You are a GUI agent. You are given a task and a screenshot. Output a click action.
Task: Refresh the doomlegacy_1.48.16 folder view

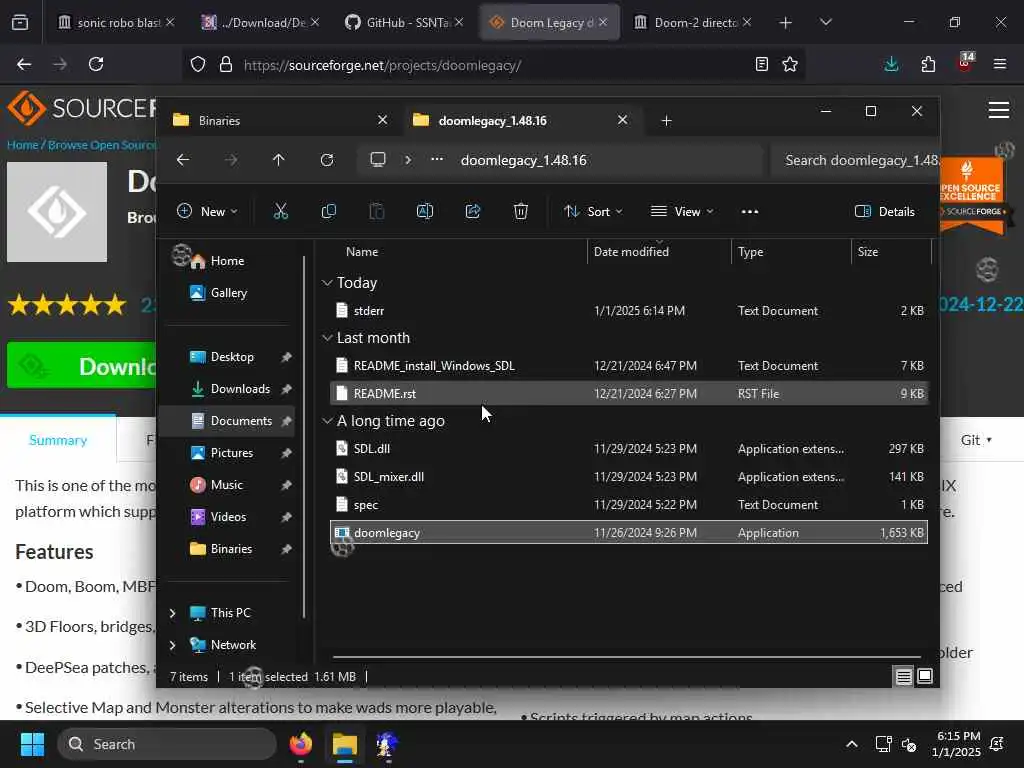[x=327, y=160]
